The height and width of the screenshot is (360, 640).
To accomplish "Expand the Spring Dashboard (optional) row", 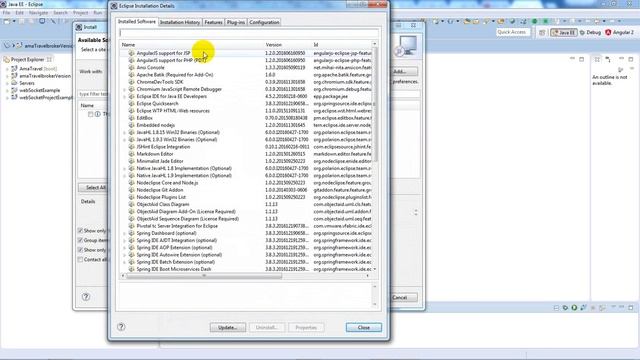I will tap(124, 233).
